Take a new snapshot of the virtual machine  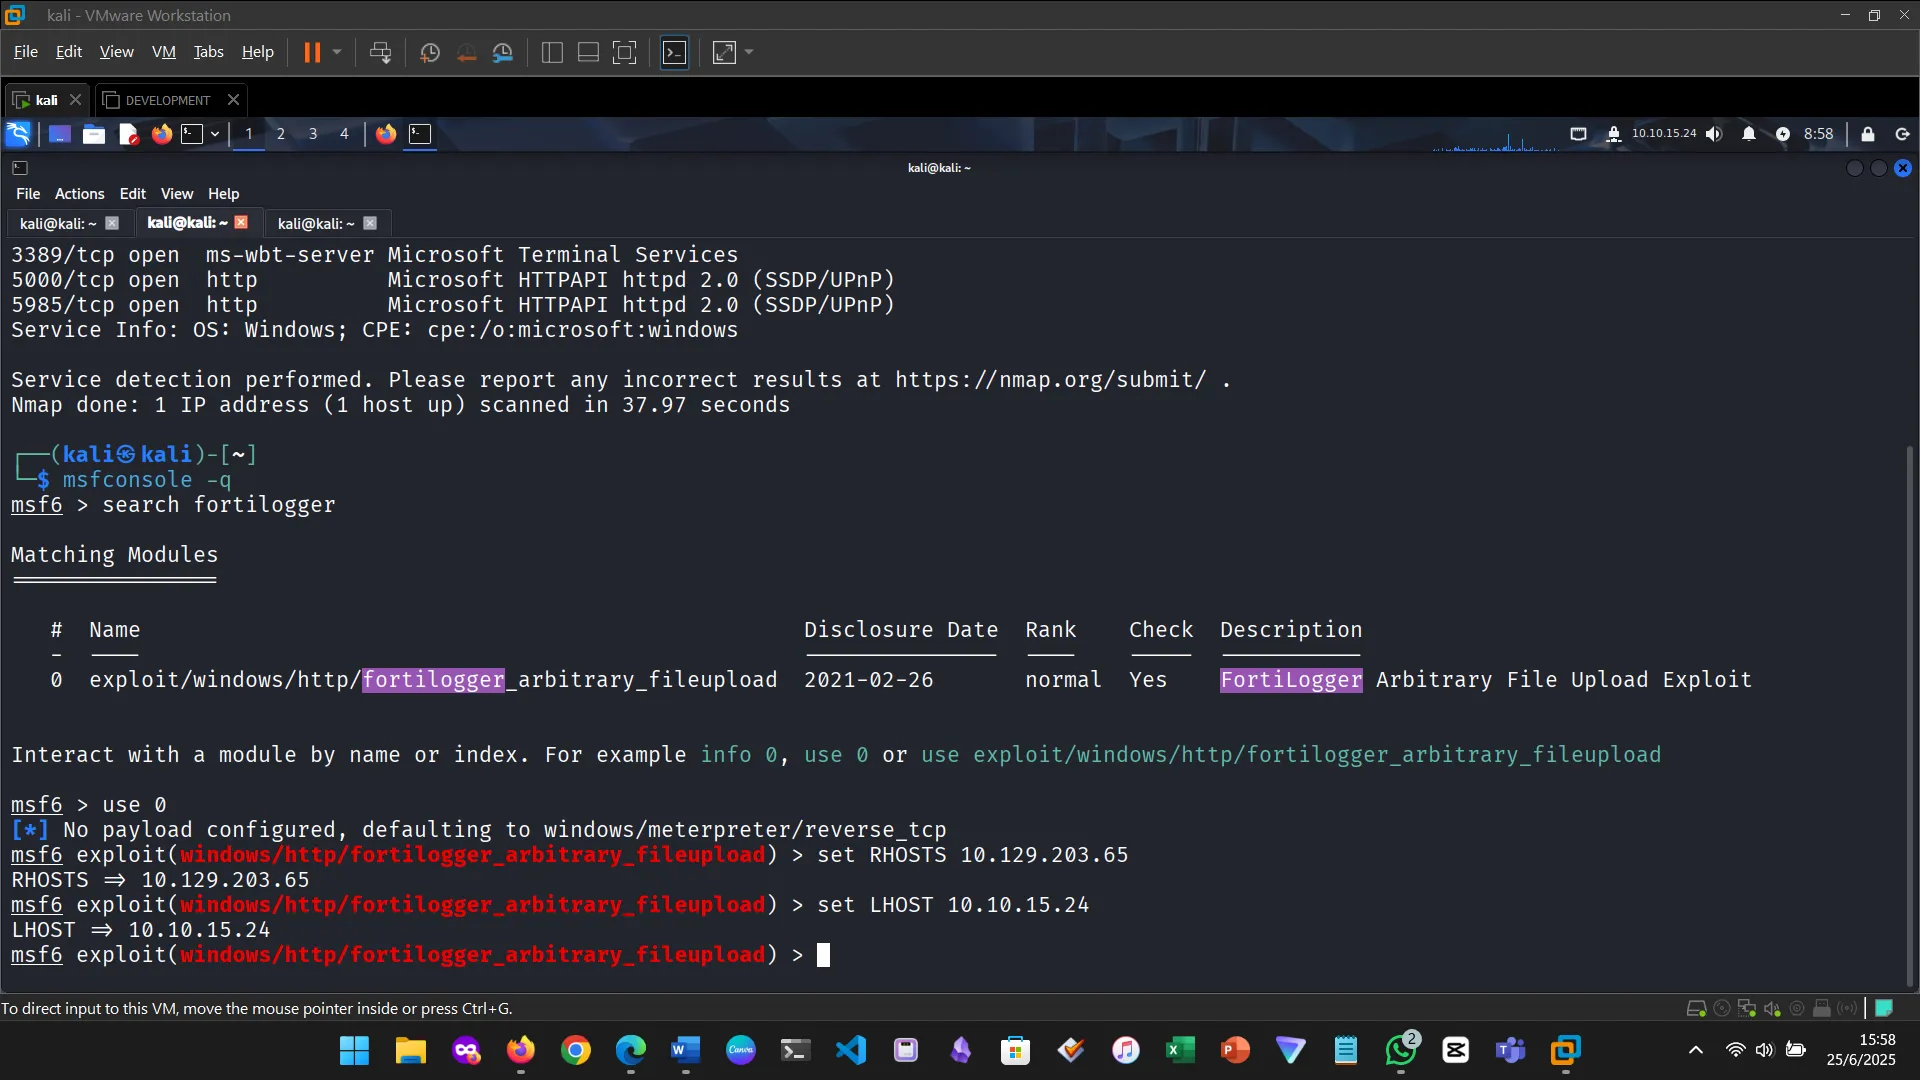(429, 52)
